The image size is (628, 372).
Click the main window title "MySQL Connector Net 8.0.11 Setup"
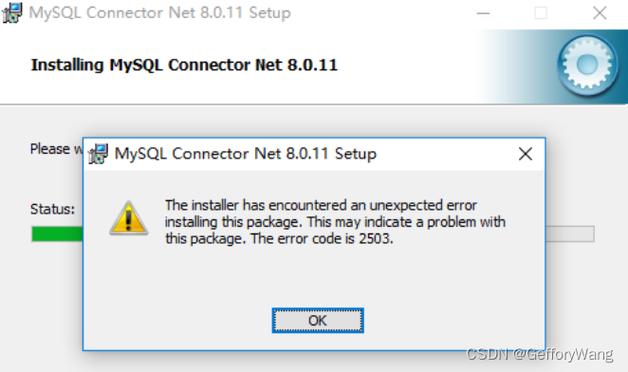coord(160,13)
